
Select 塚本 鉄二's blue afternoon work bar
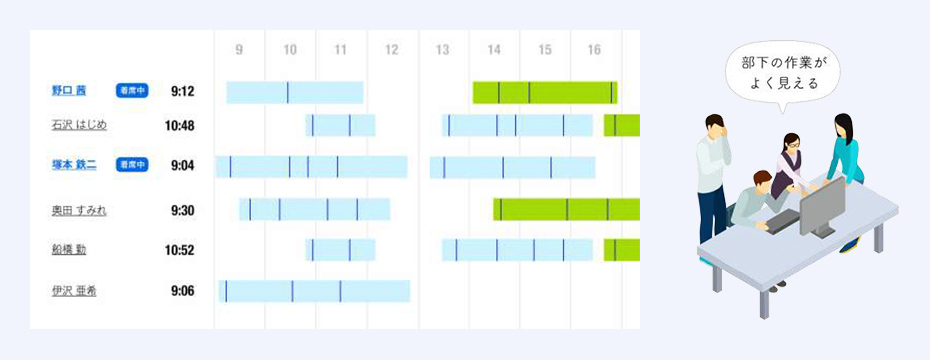click(x=512, y=167)
